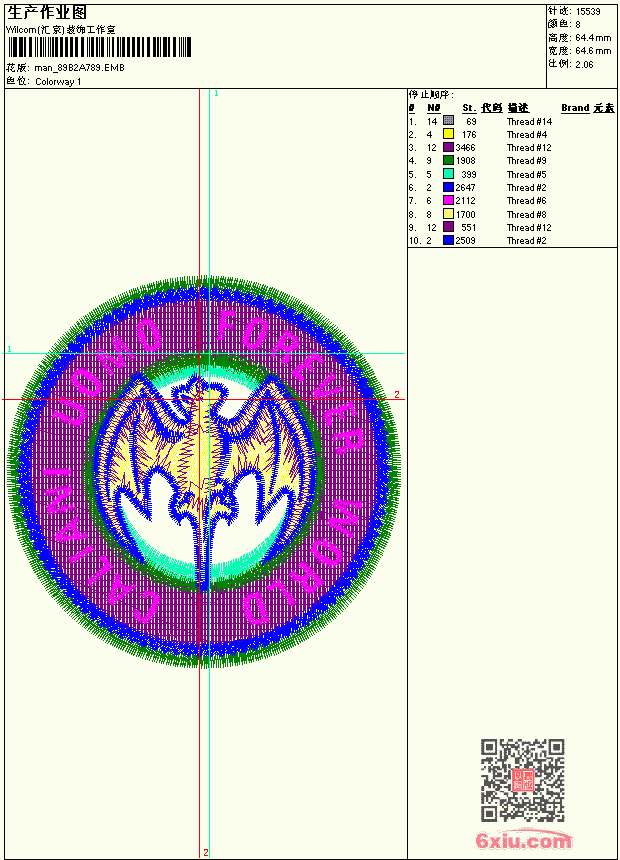
Task: Click the St. column header
Action: click(x=469, y=108)
